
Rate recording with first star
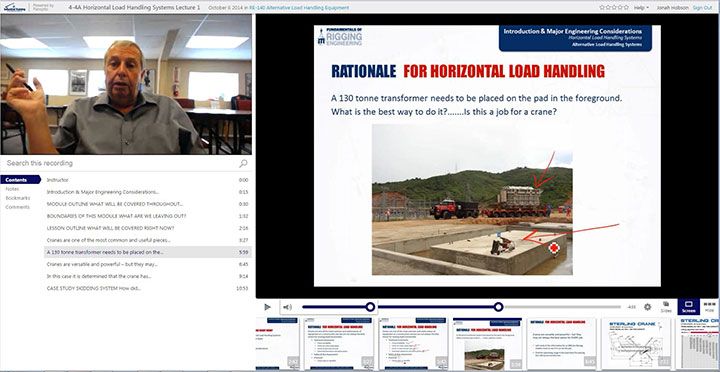602,7
